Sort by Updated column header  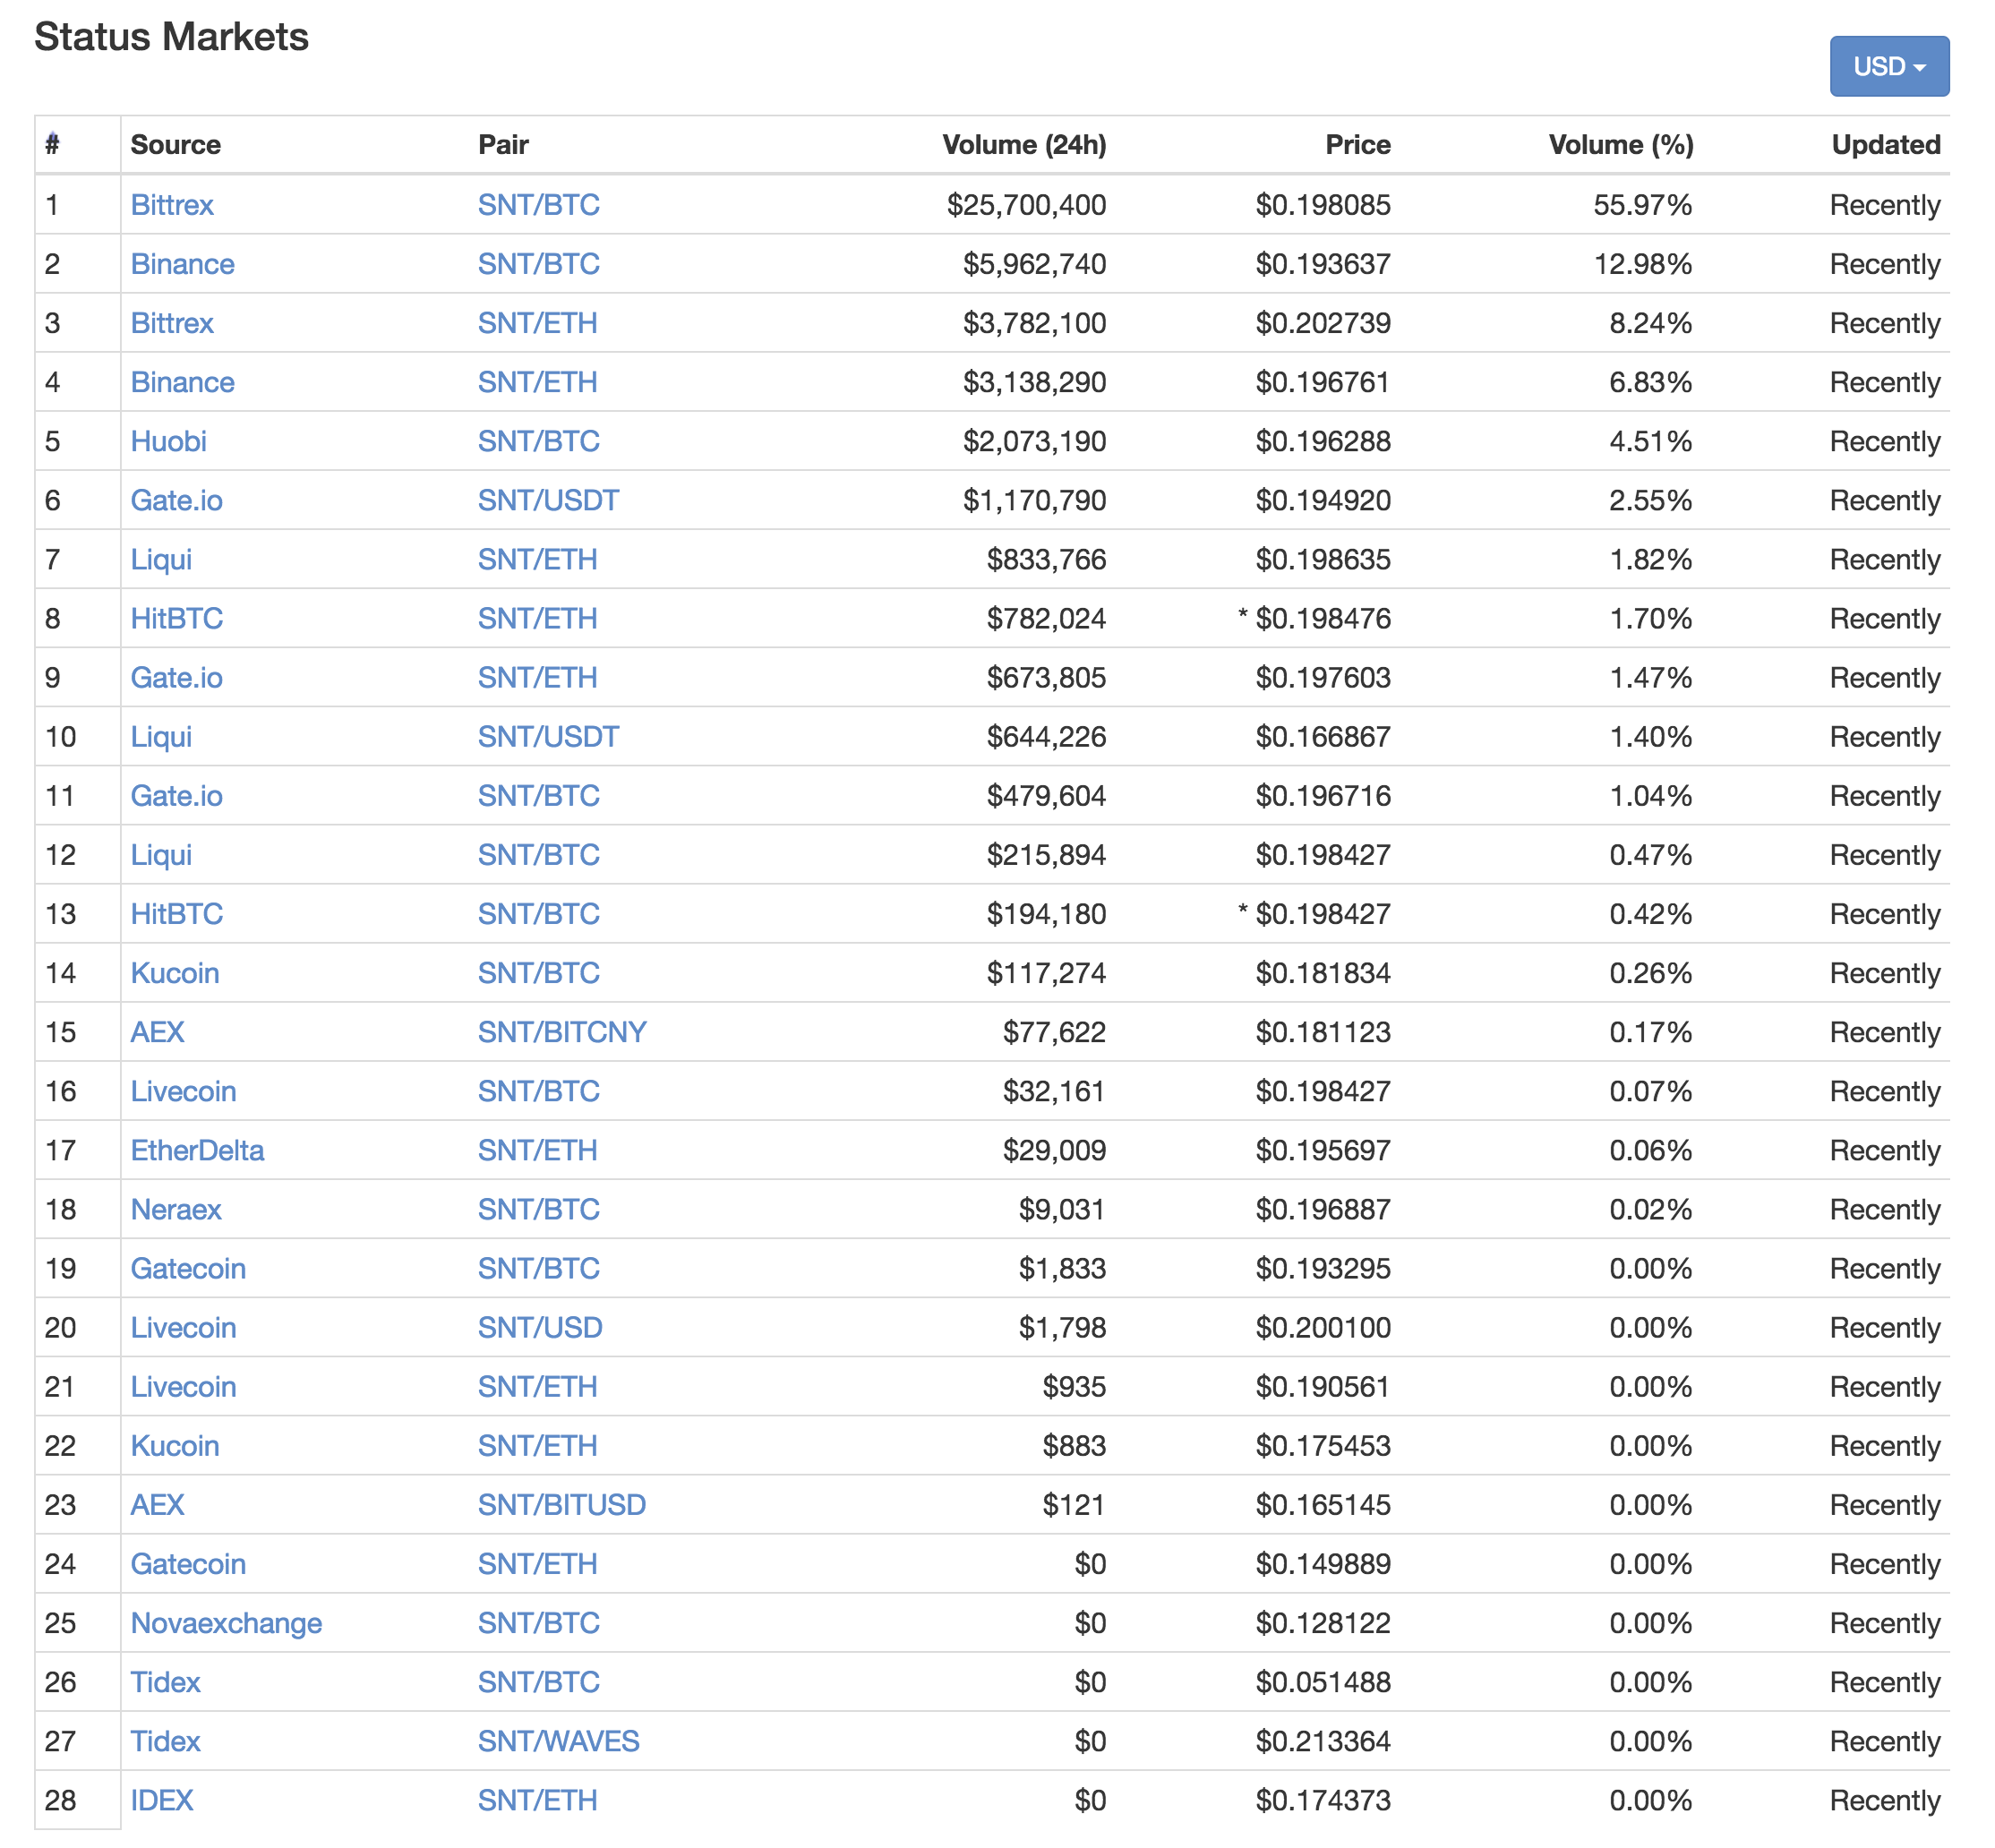[x=1886, y=145]
